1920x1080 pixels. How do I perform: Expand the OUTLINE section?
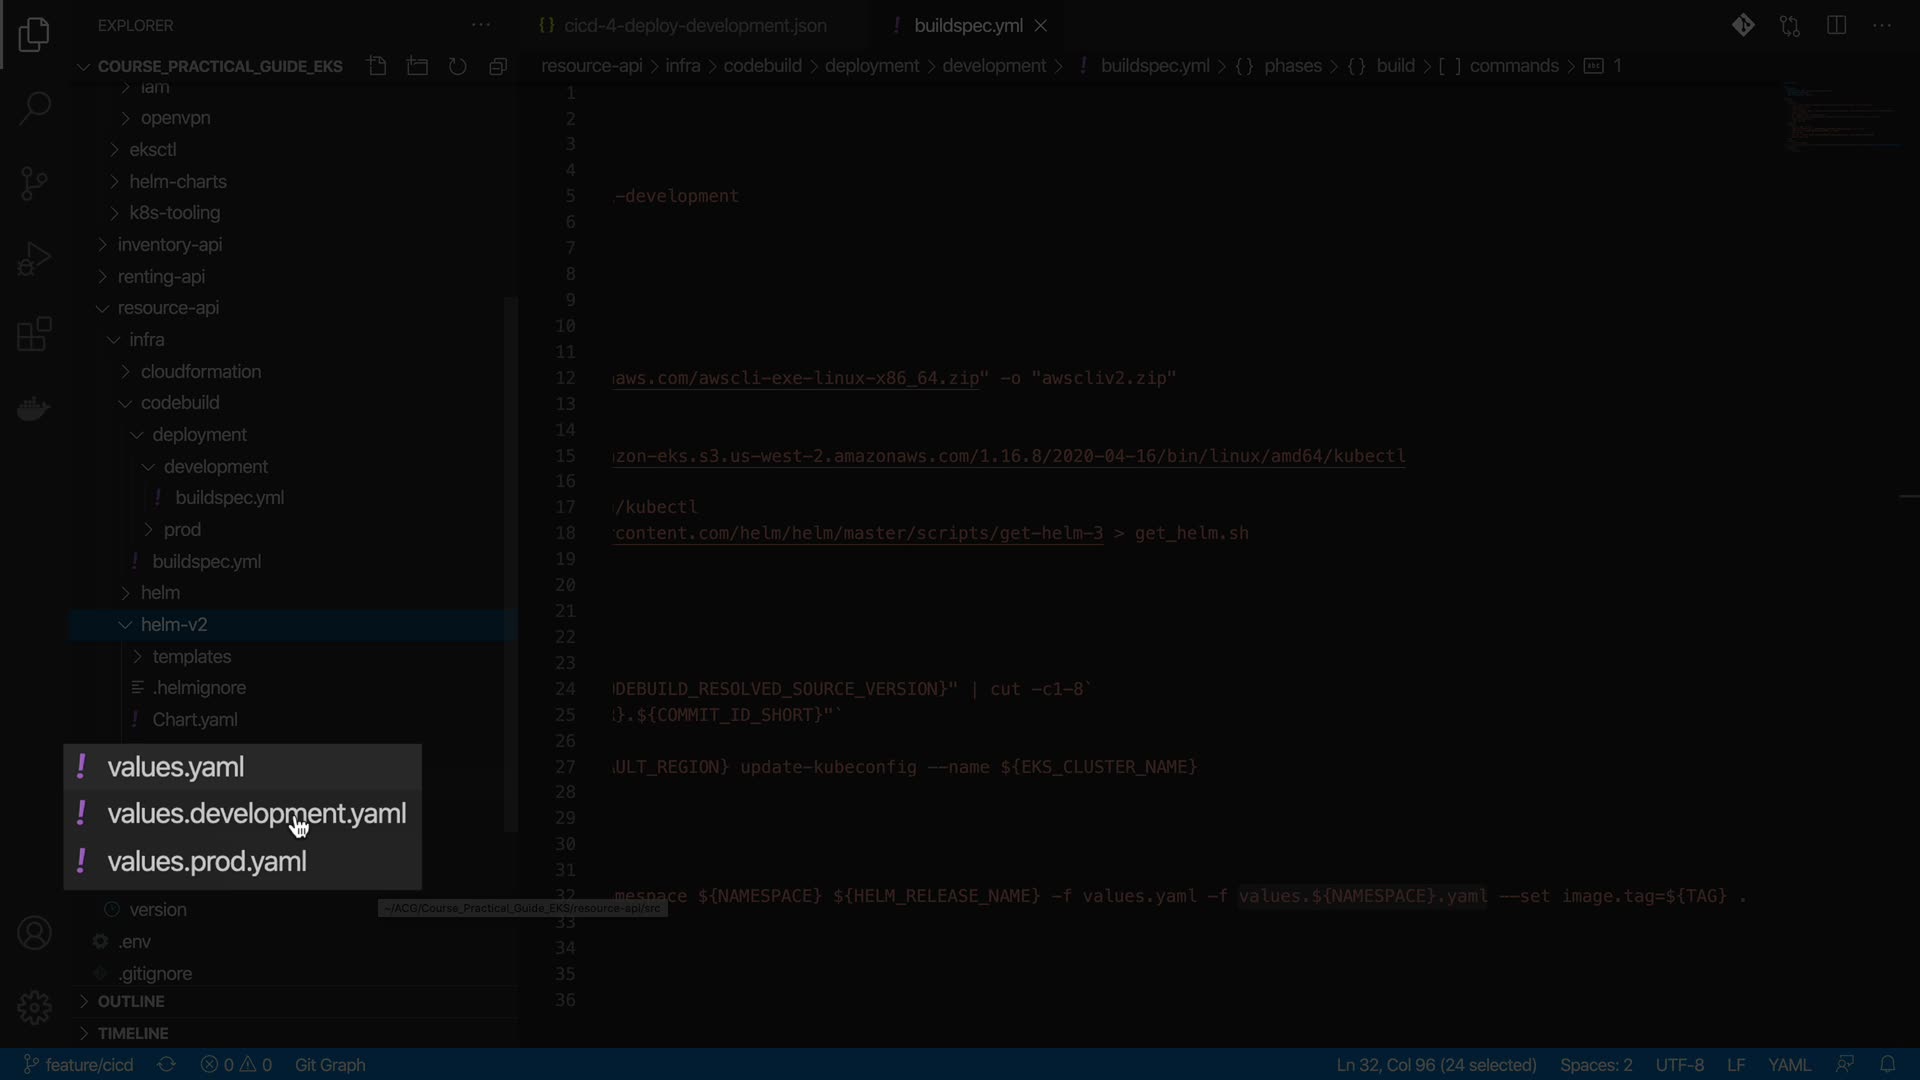(130, 1001)
